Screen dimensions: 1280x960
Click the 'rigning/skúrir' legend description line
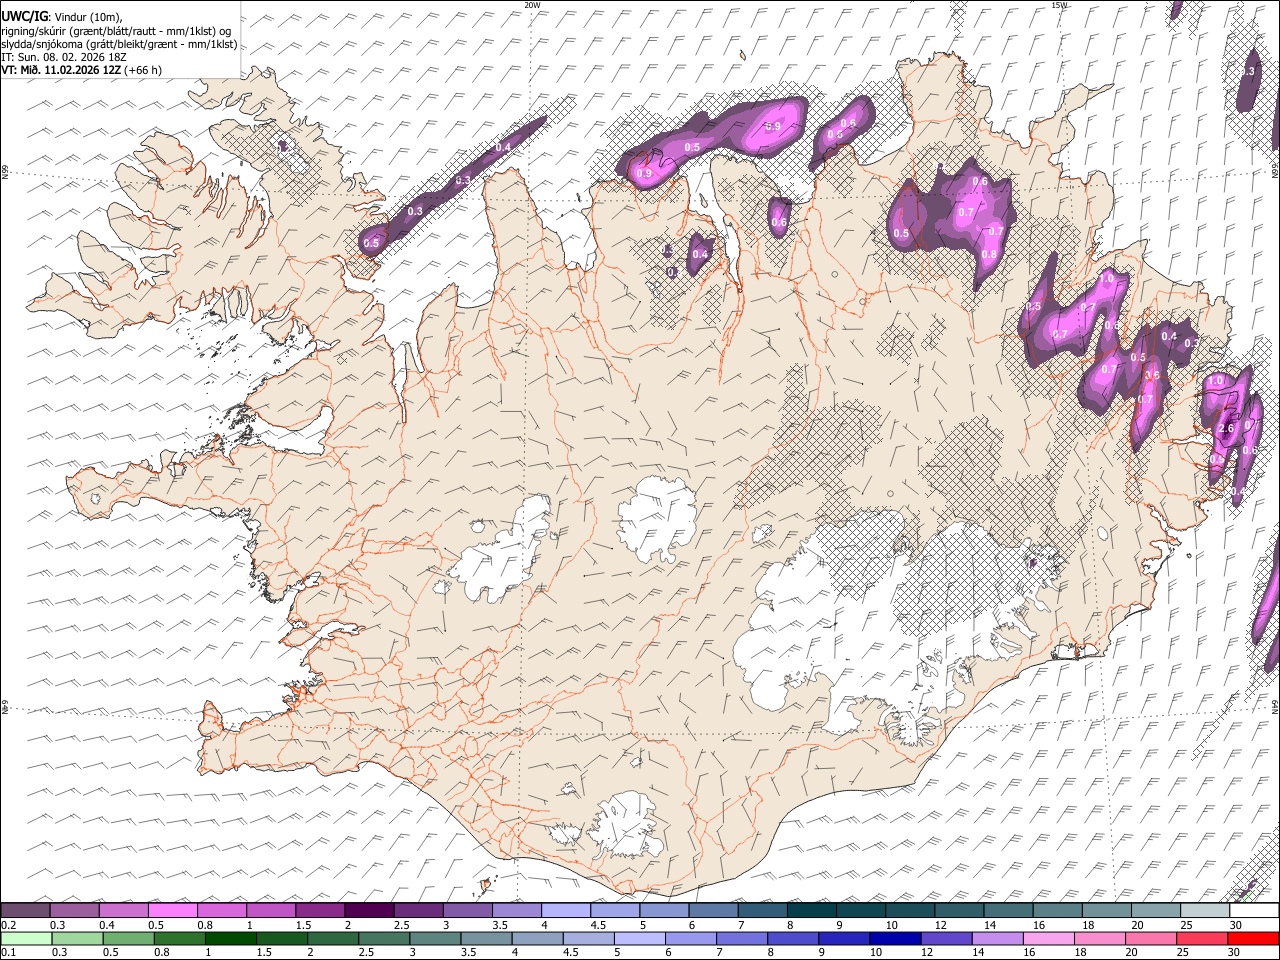(117, 30)
